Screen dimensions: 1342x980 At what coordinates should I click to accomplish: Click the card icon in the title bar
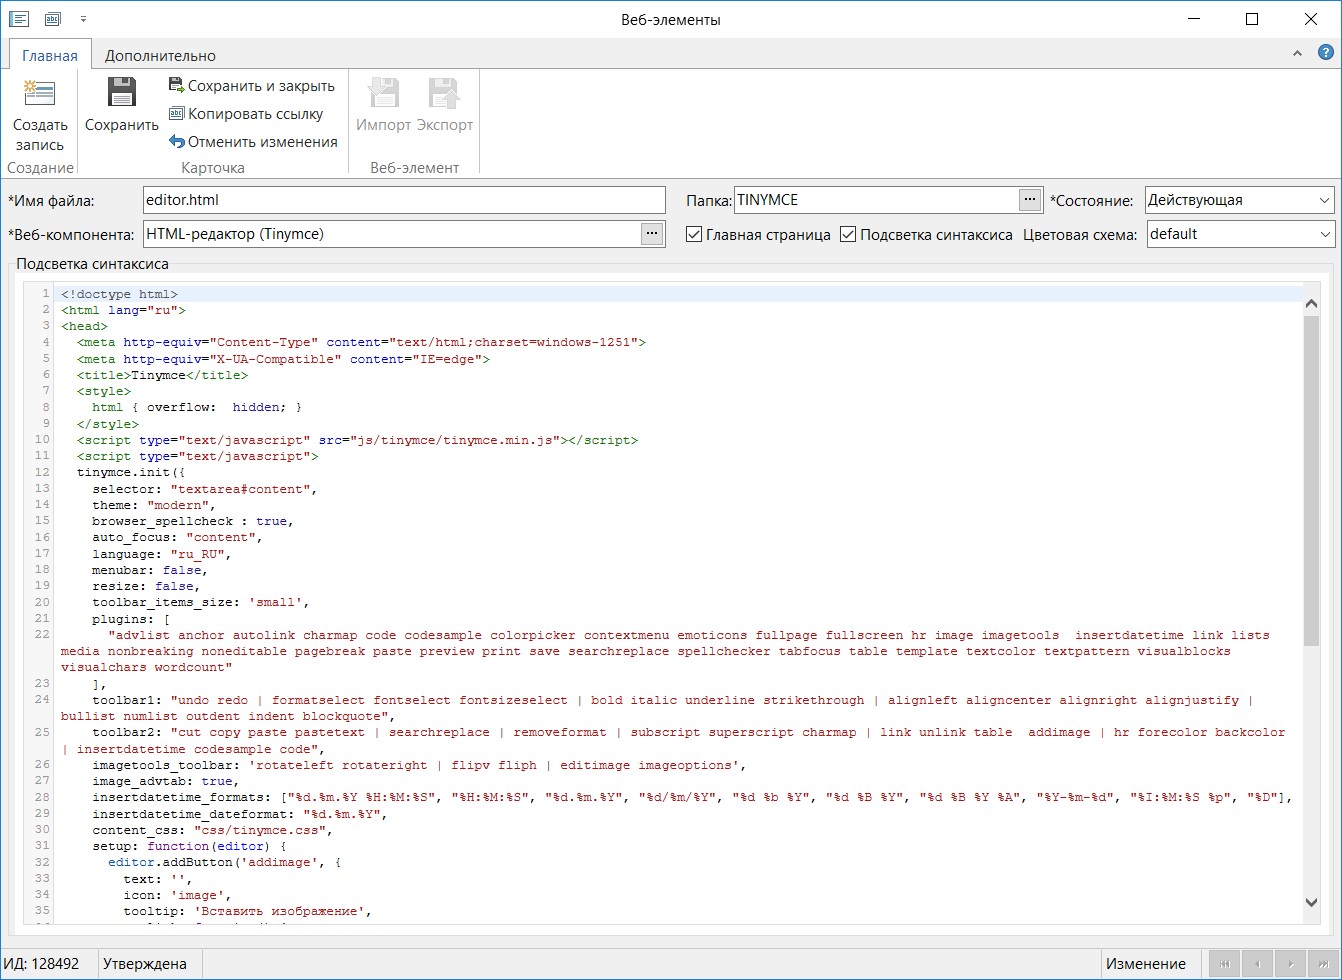pos(19,19)
